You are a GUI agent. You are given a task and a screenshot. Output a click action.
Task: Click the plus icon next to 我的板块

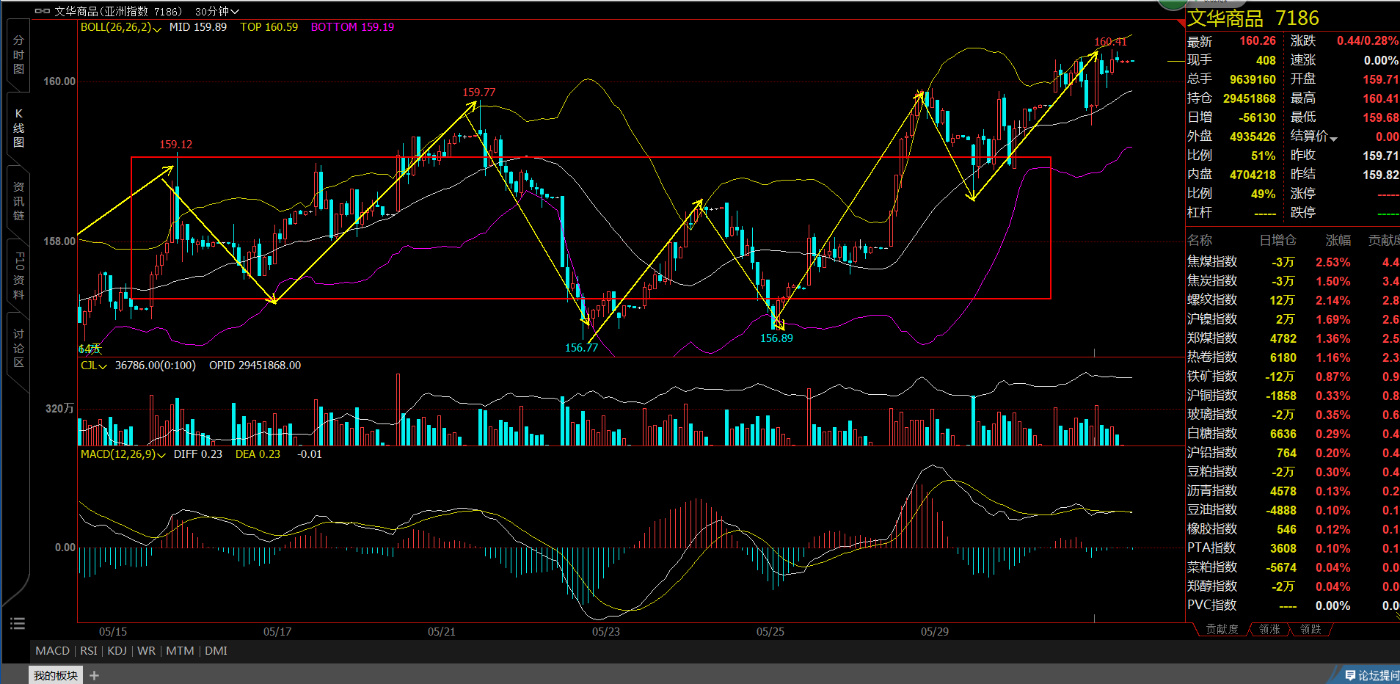pos(95,676)
